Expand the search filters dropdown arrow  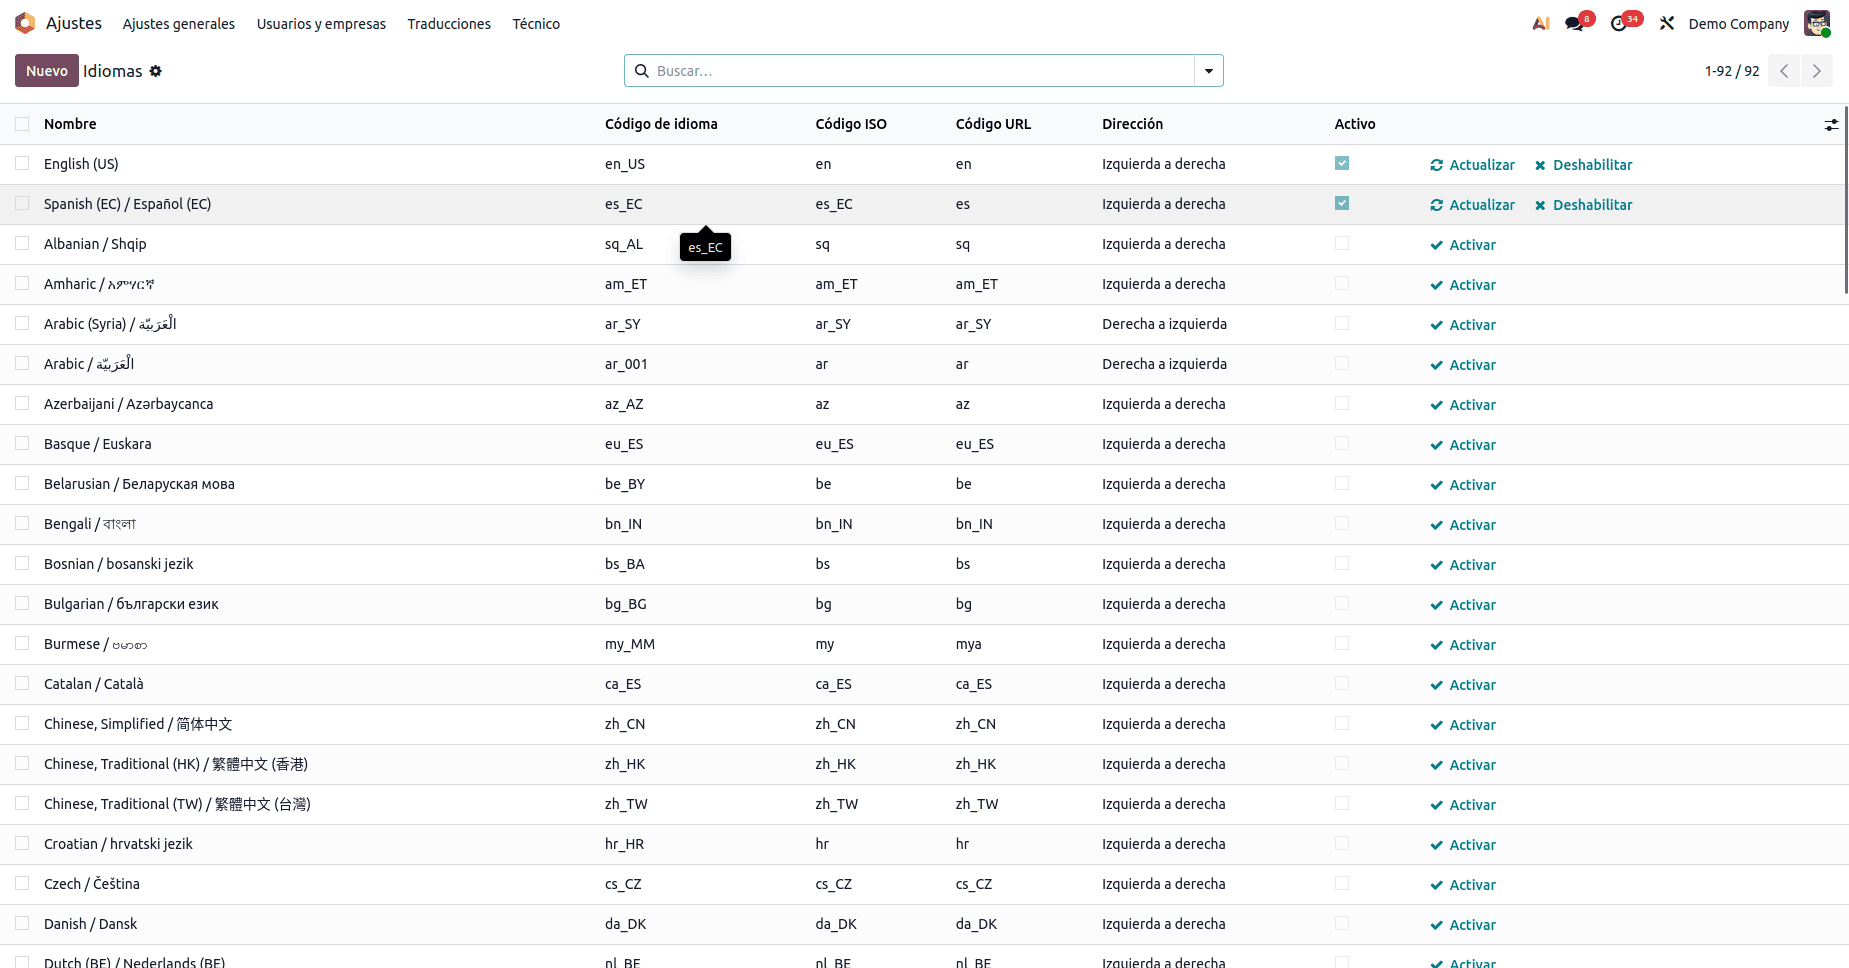point(1209,70)
